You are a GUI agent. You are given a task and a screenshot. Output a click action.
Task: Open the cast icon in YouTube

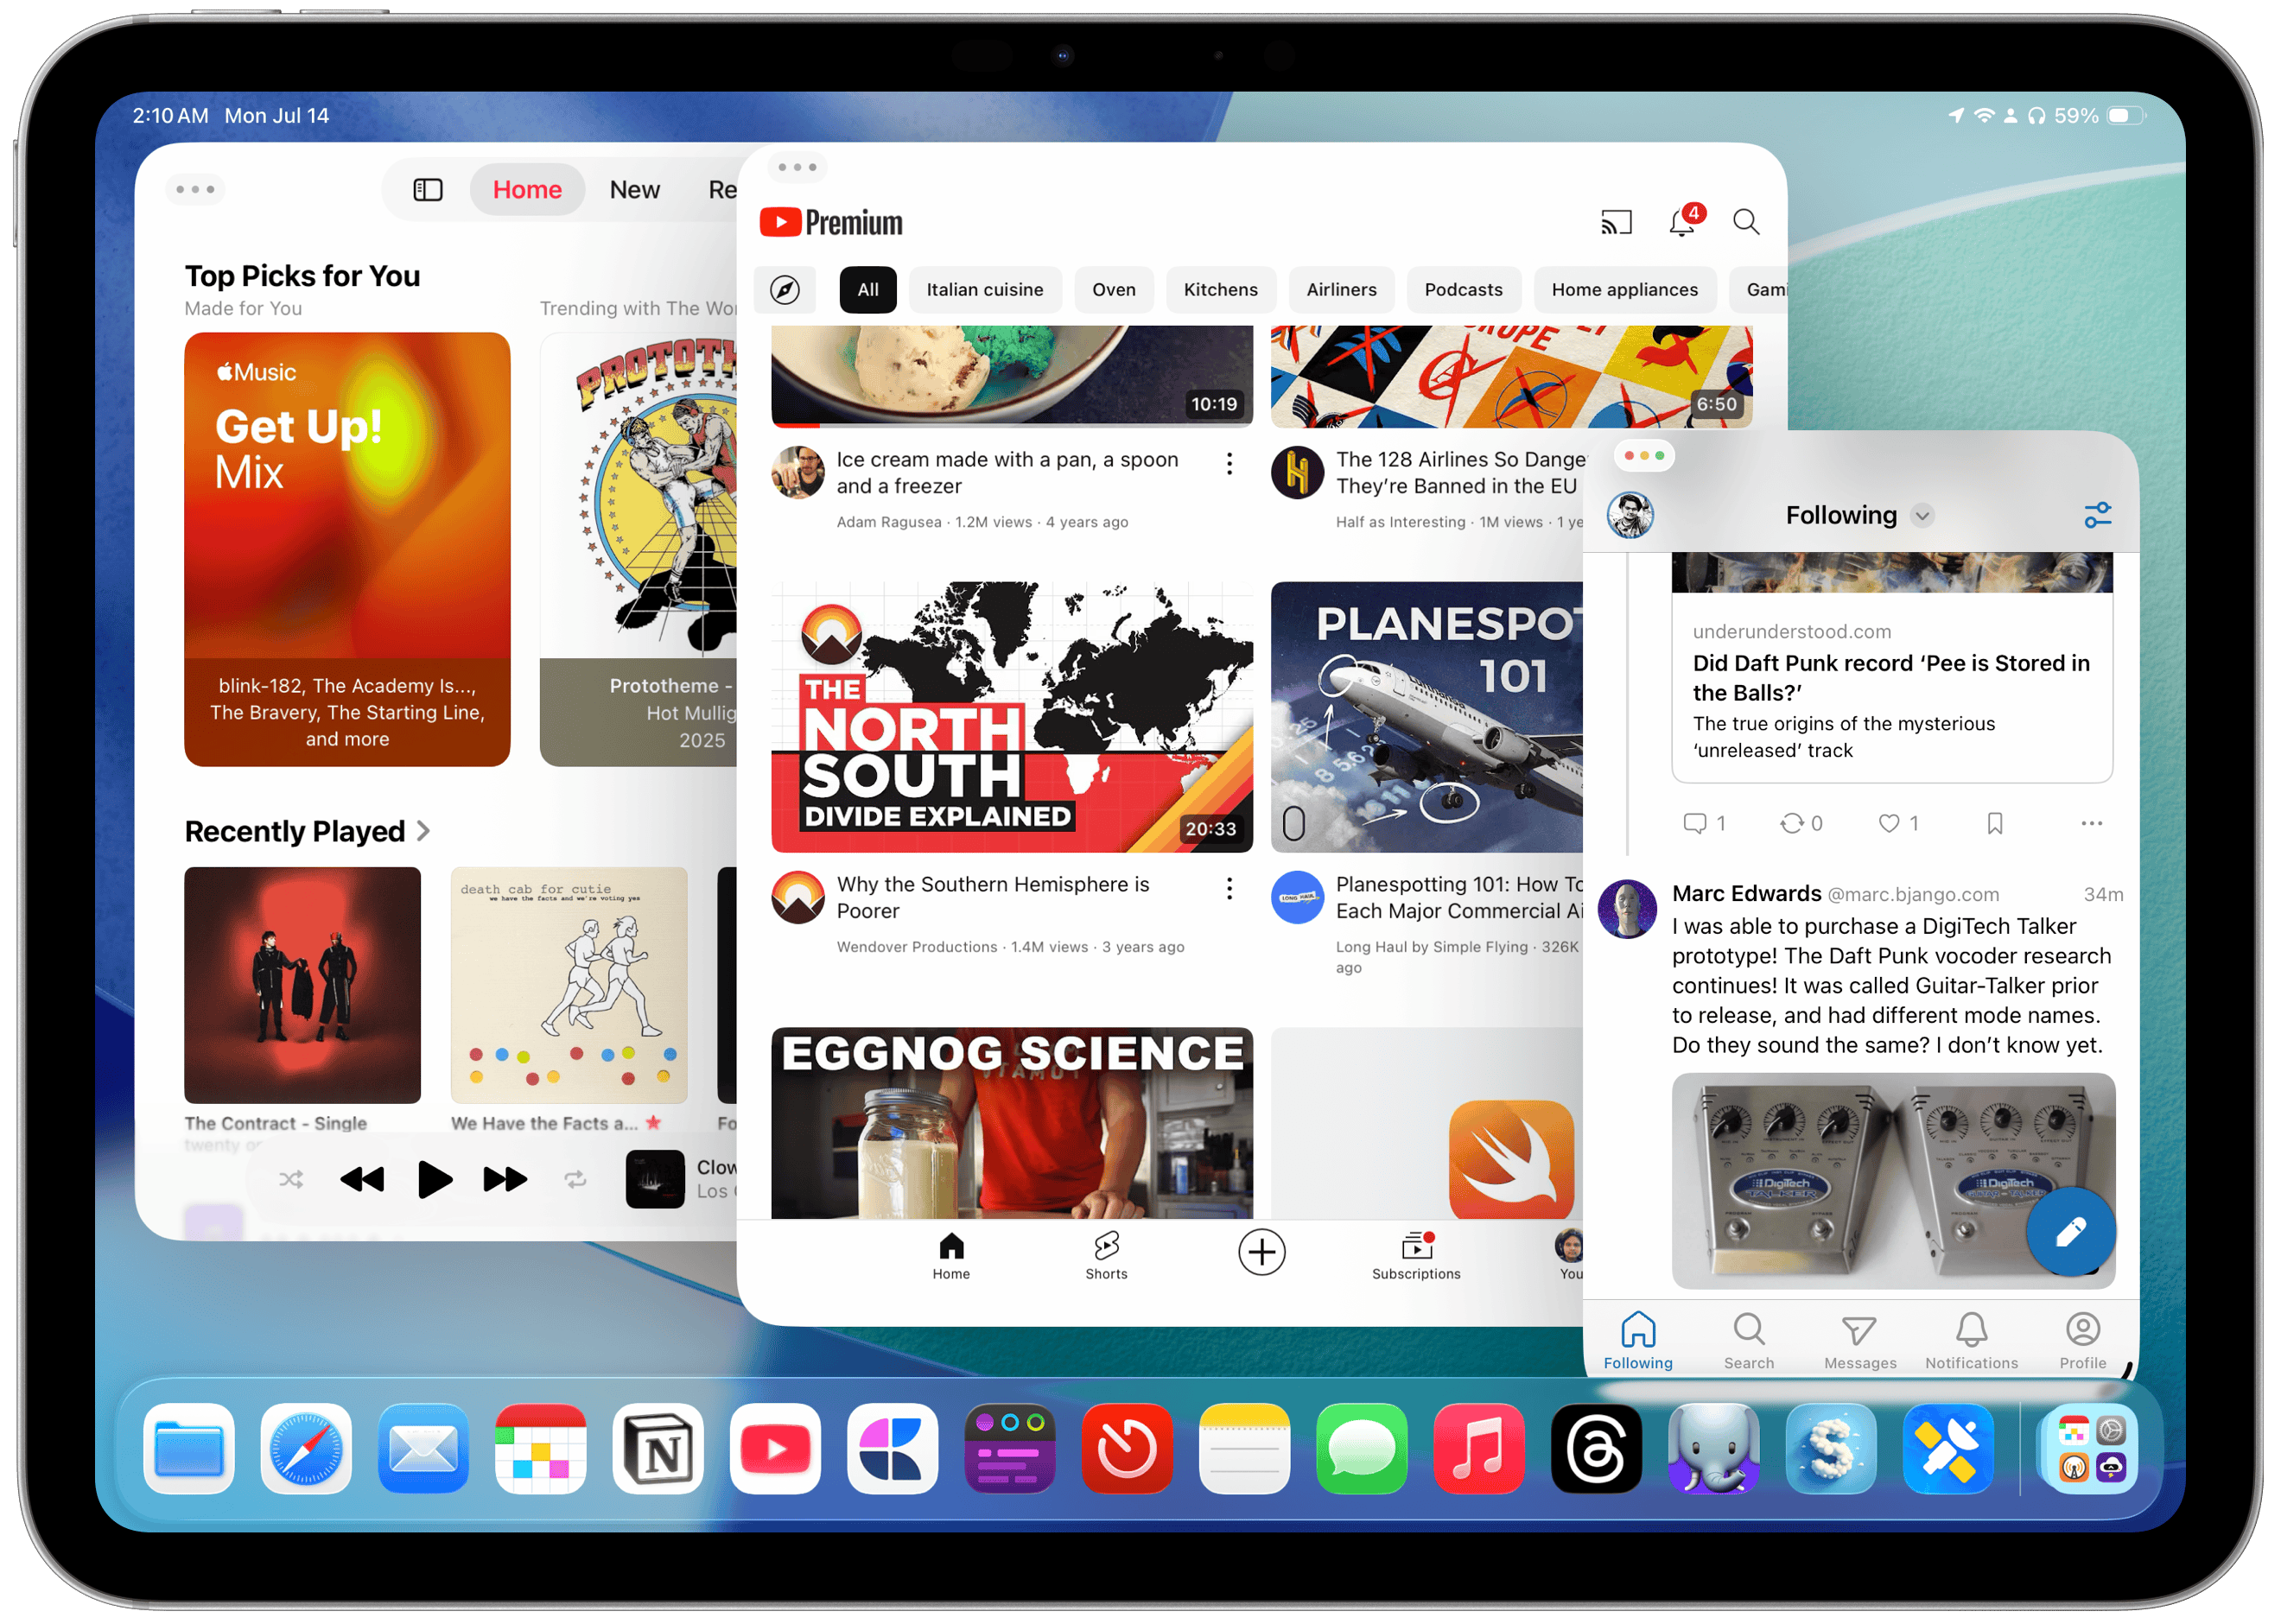(1616, 222)
